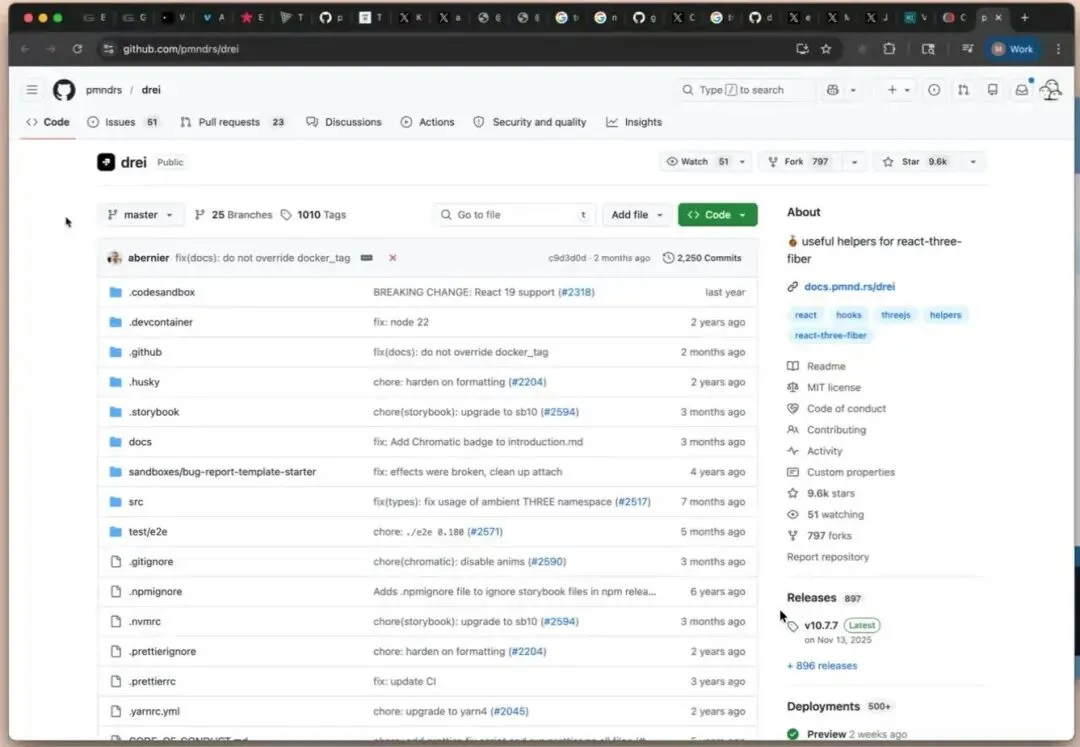Viewport: 1080px width, 747px height.
Task: Switch to the Issues tab
Action: coord(123,122)
